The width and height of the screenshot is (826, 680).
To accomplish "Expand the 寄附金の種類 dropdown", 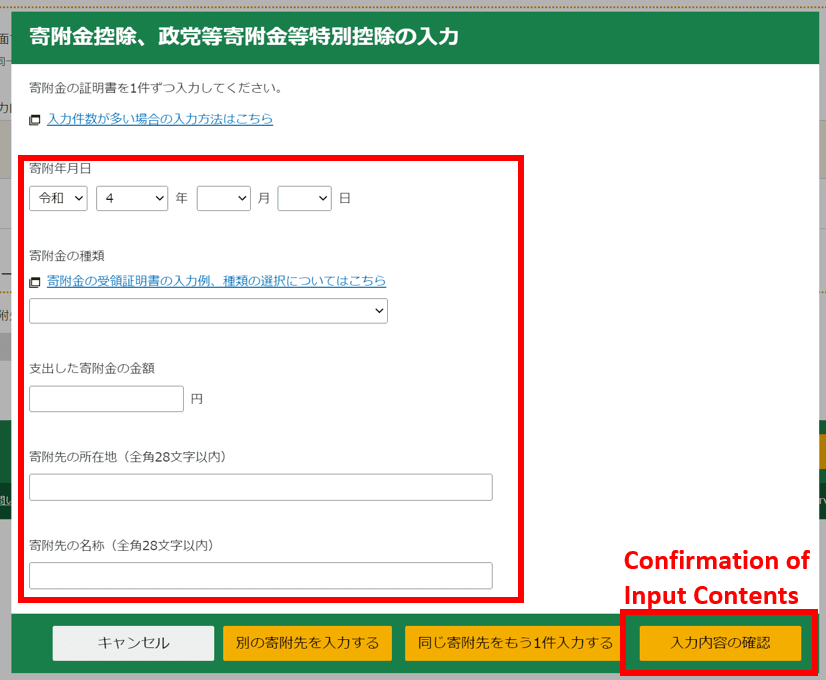I will (208, 311).
